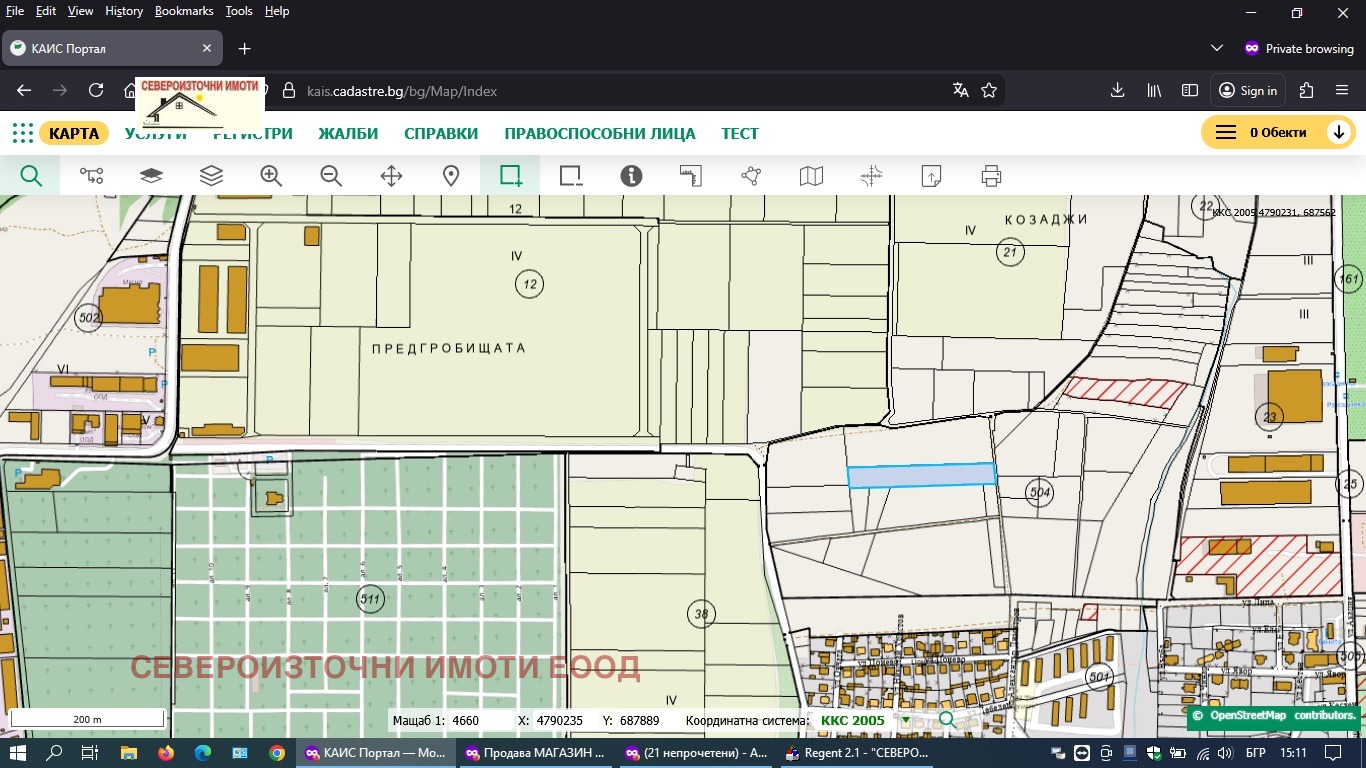1366x768 pixels.
Task: Expand the 0 Обекти download arrow
Action: point(1338,133)
